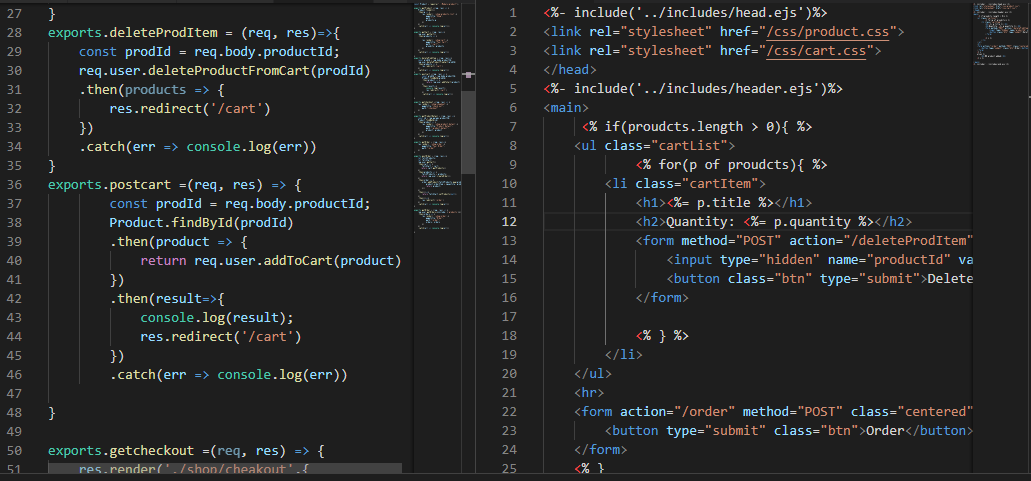Click Product.findById(prodId) on line 38
This screenshot has height=481, width=1031.
tap(201, 223)
